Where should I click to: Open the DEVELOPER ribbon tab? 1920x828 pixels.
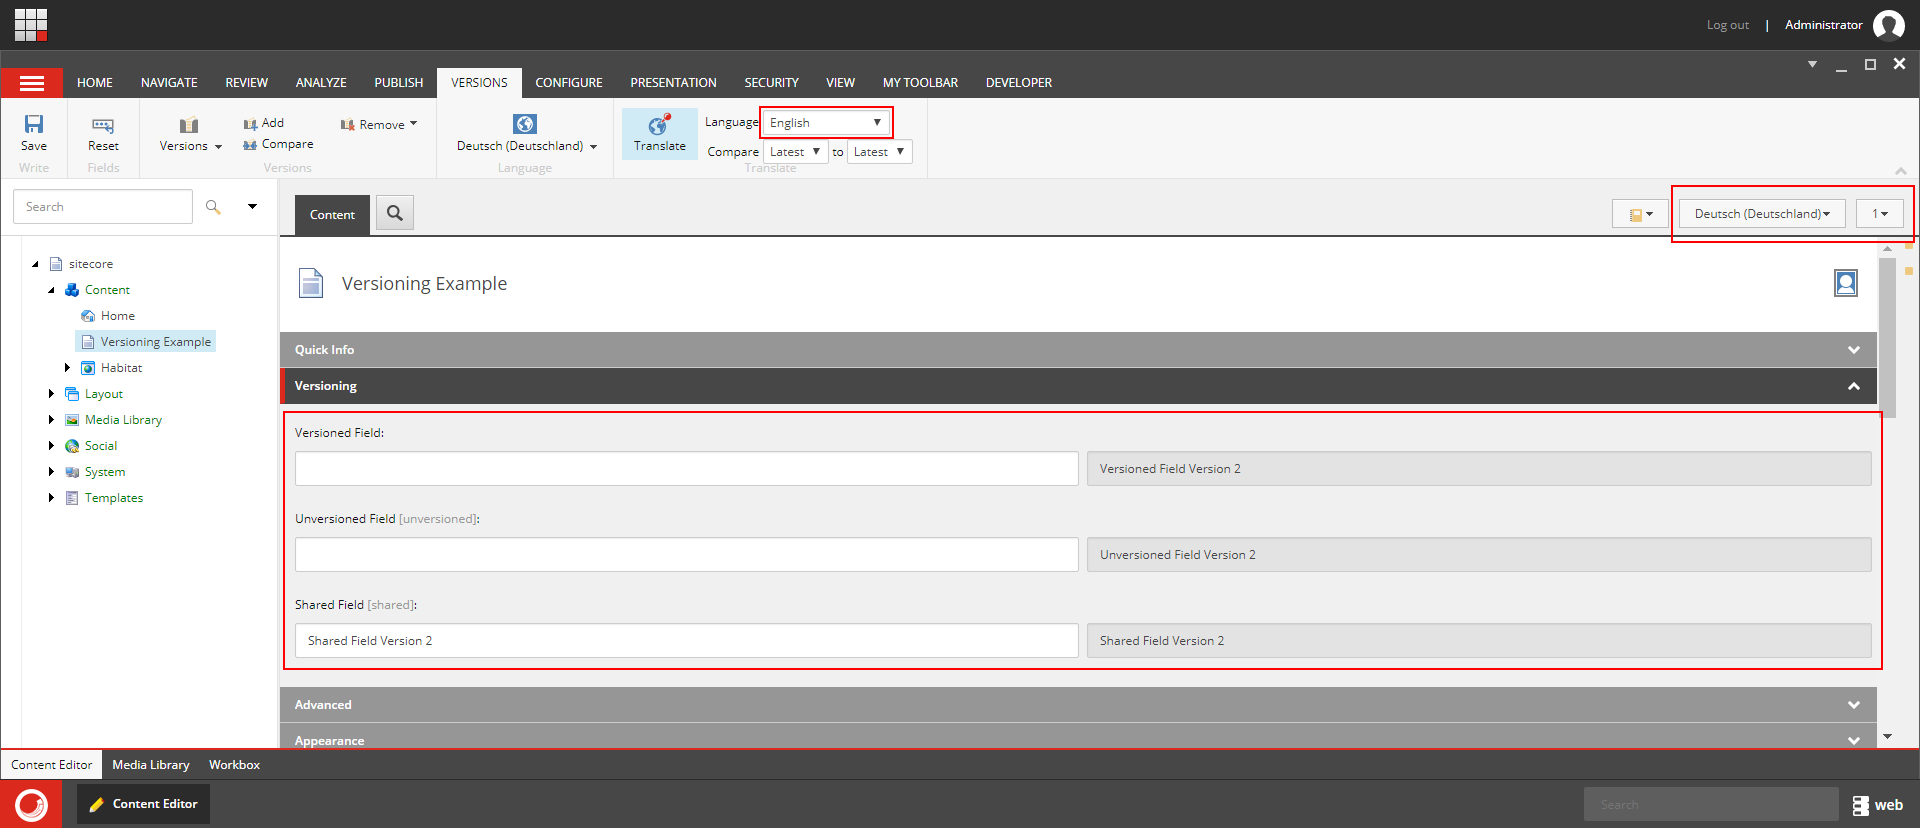tap(1019, 83)
